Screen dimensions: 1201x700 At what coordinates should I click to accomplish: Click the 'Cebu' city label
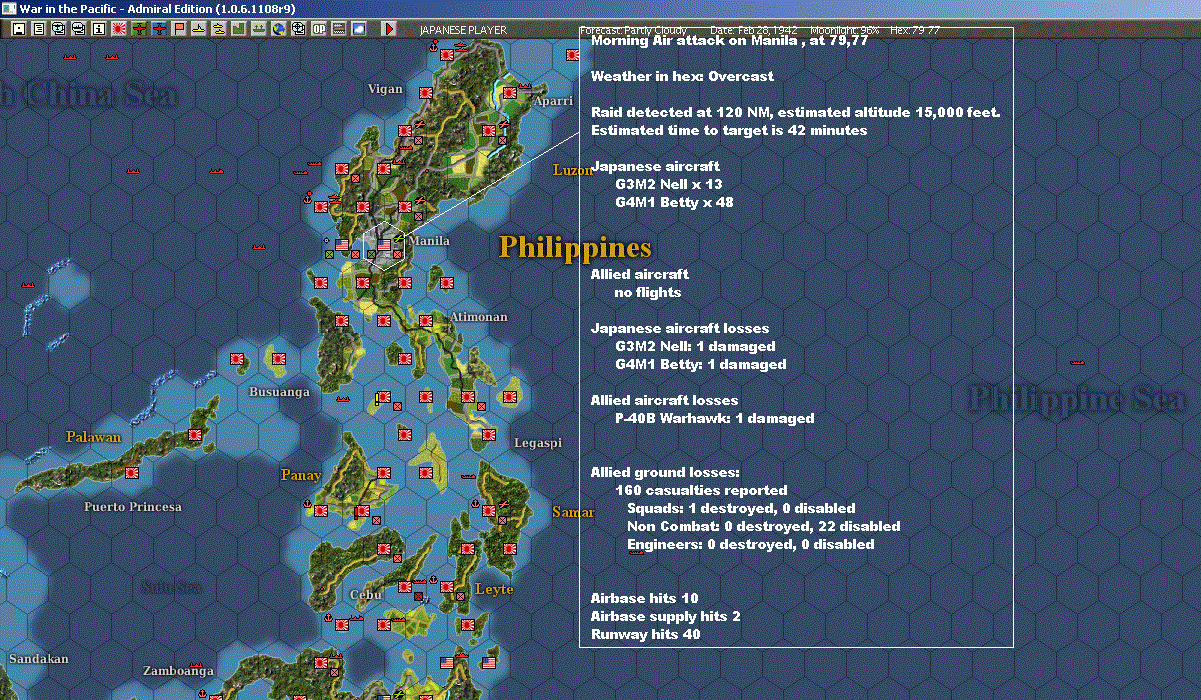point(366,594)
